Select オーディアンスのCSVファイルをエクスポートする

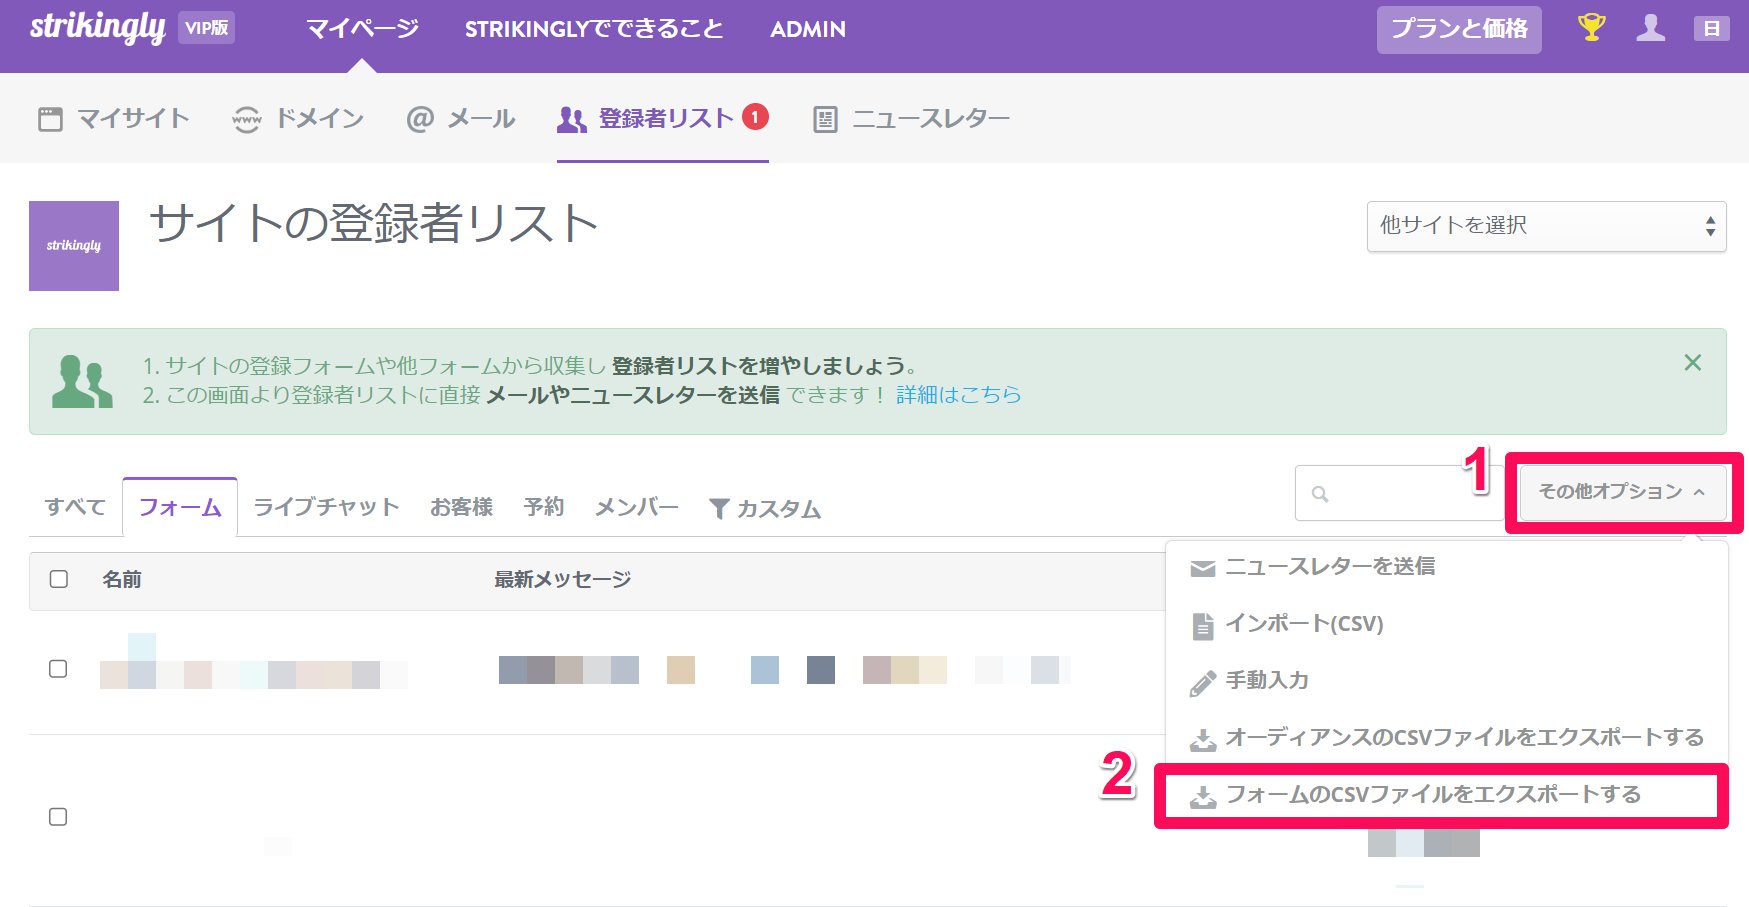point(1446,738)
